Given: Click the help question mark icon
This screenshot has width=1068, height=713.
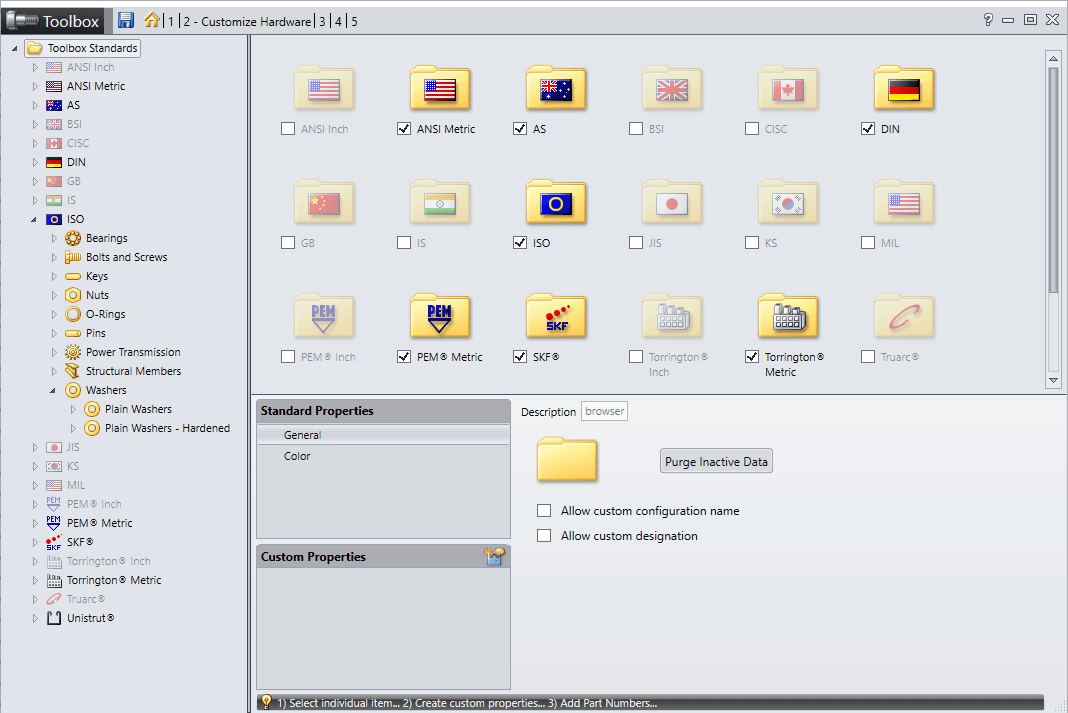Looking at the screenshot, I should [988, 20].
